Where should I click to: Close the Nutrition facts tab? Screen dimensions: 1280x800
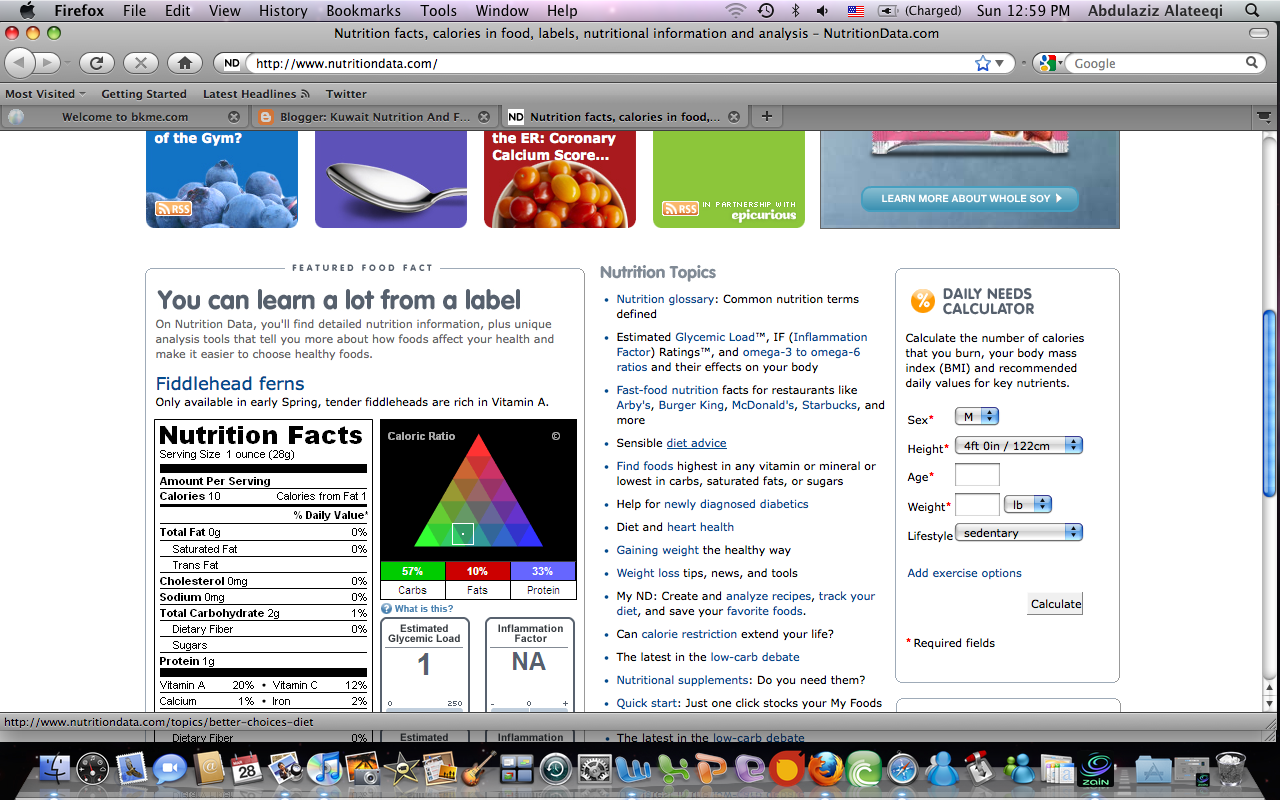(x=734, y=117)
